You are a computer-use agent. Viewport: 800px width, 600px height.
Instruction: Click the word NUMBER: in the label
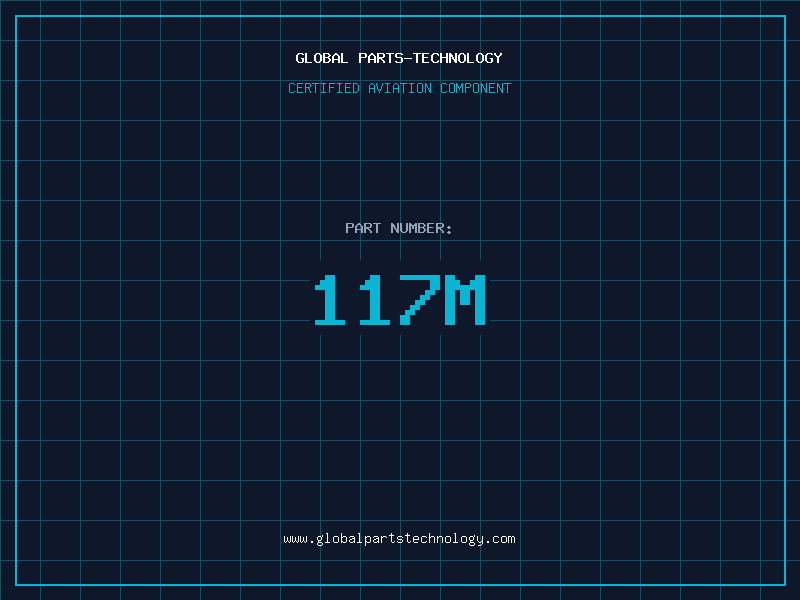click(421, 228)
